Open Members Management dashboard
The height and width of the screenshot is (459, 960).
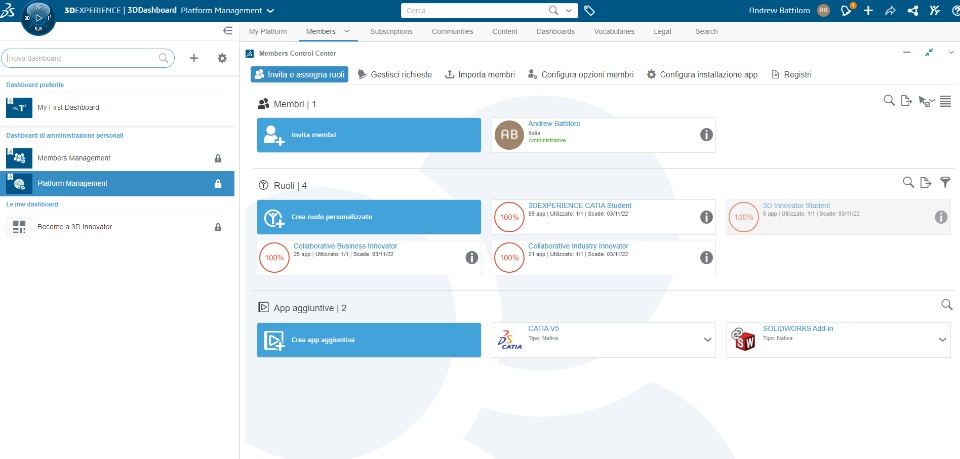[117, 158]
